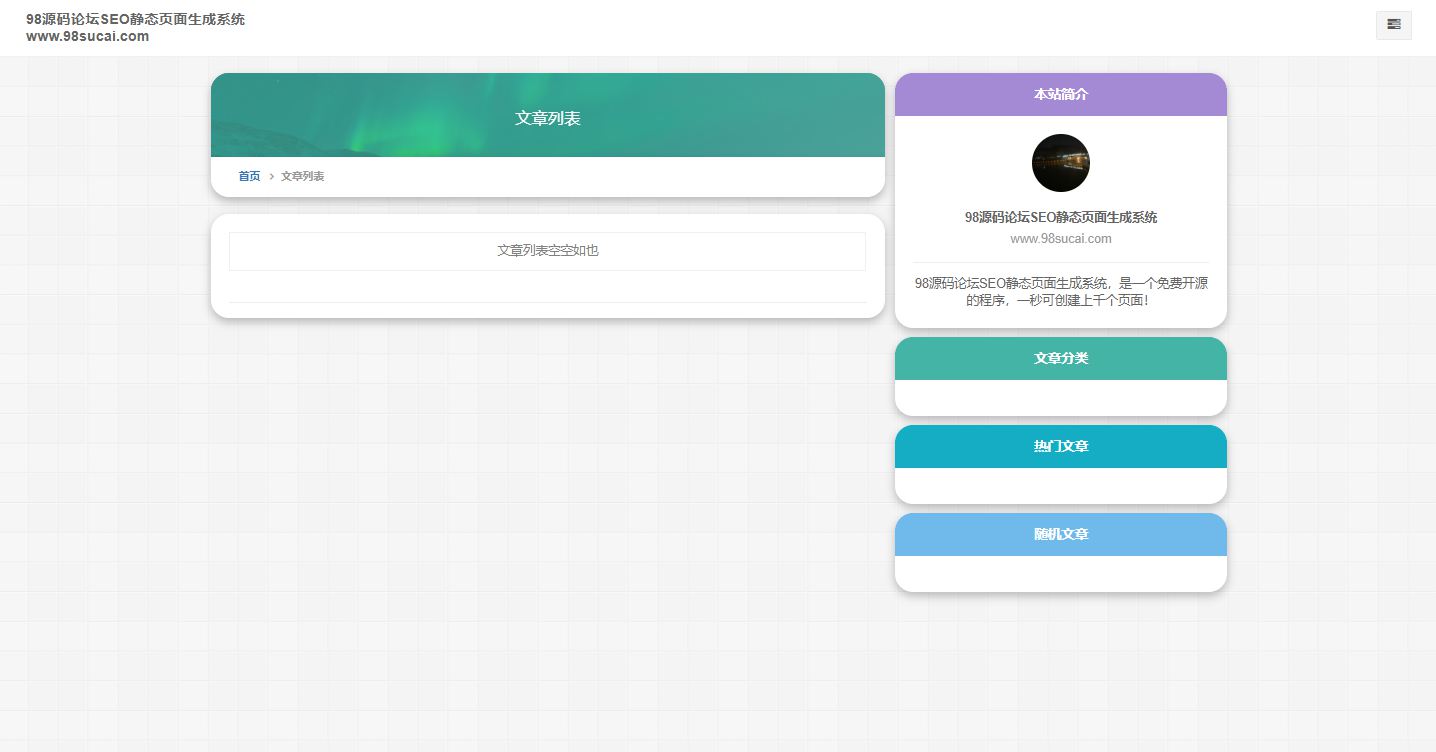This screenshot has width=1436, height=752.
Task: Click the site title in the top header
Action: (135, 19)
